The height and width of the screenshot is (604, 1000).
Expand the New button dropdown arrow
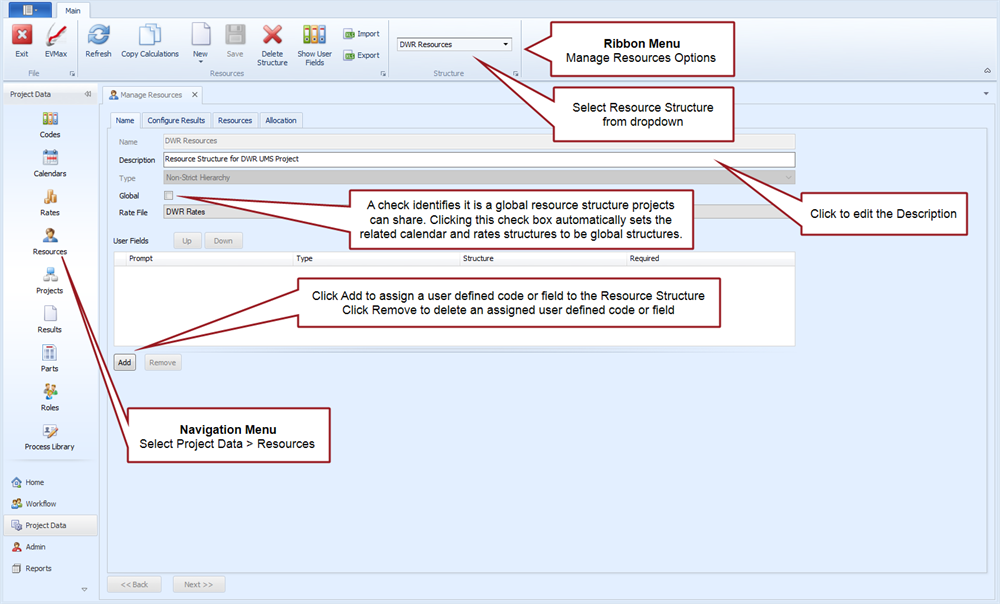200,62
